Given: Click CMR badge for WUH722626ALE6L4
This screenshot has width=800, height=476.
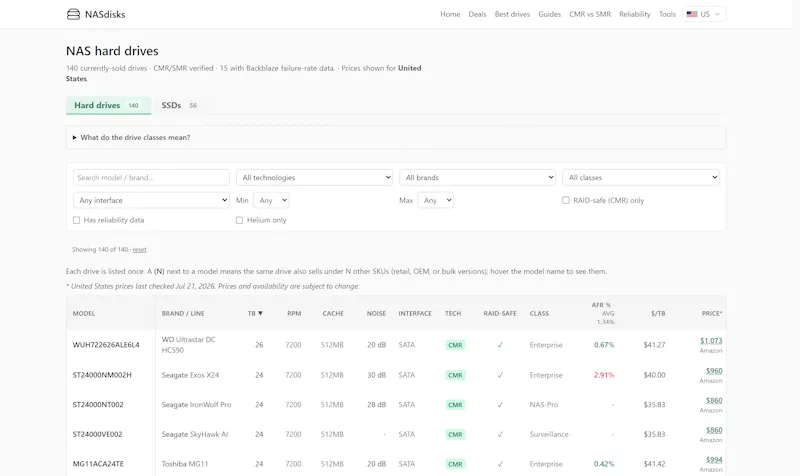Looking at the screenshot, I should [x=455, y=345].
